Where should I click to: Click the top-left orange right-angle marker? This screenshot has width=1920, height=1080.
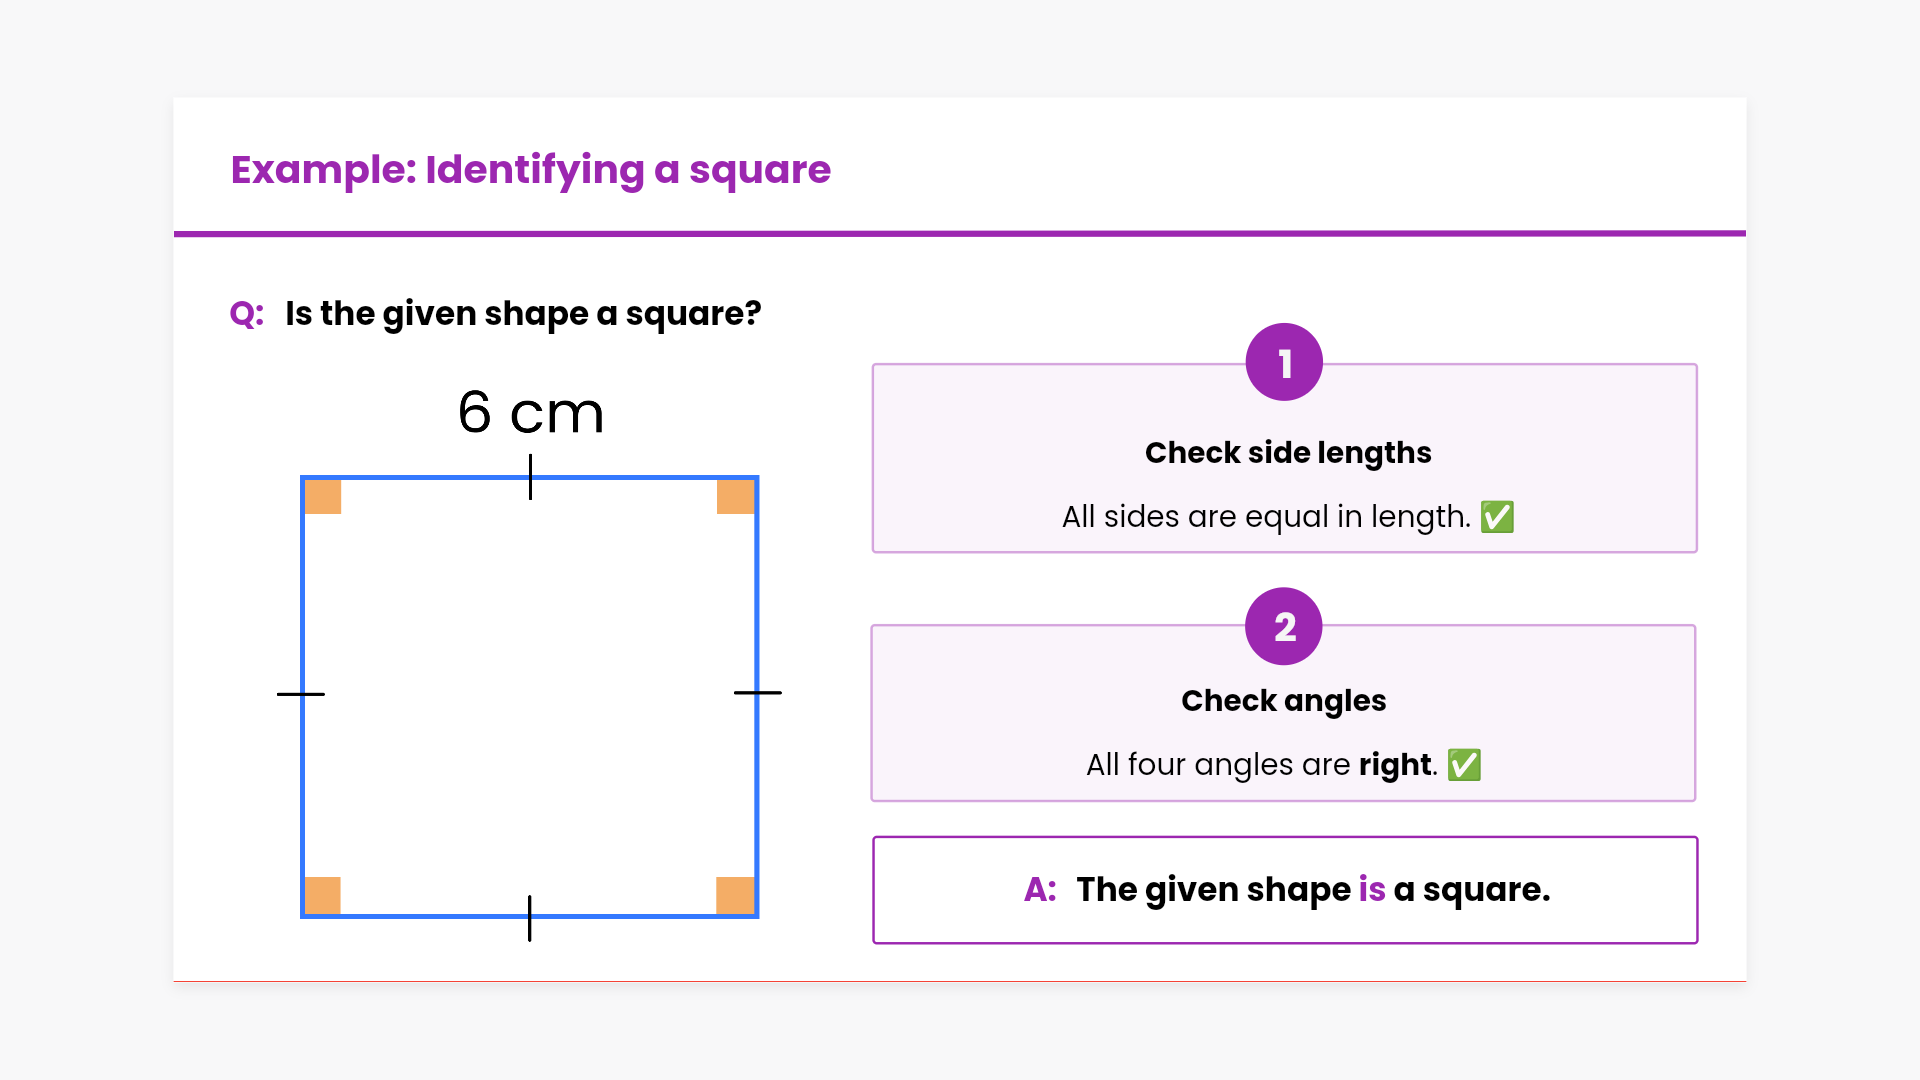(323, 497)
